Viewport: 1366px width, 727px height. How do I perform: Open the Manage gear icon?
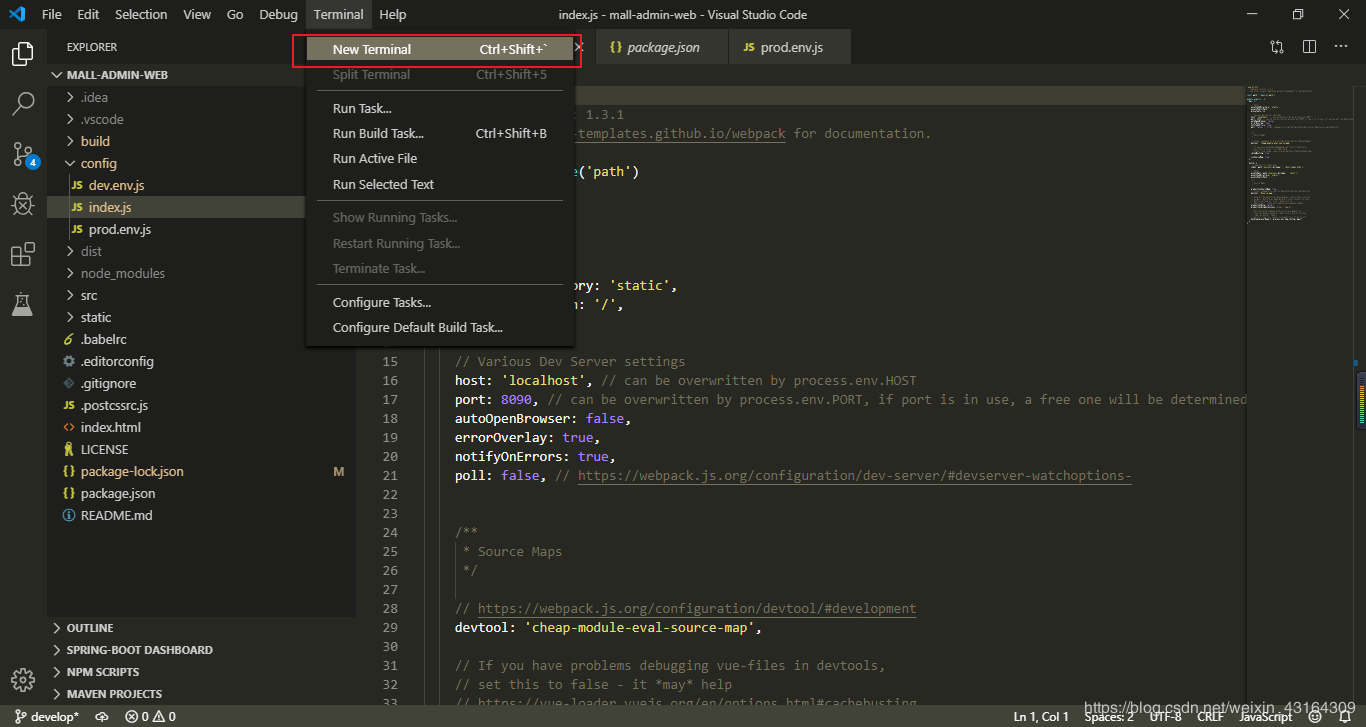click(x=23, y=678)
